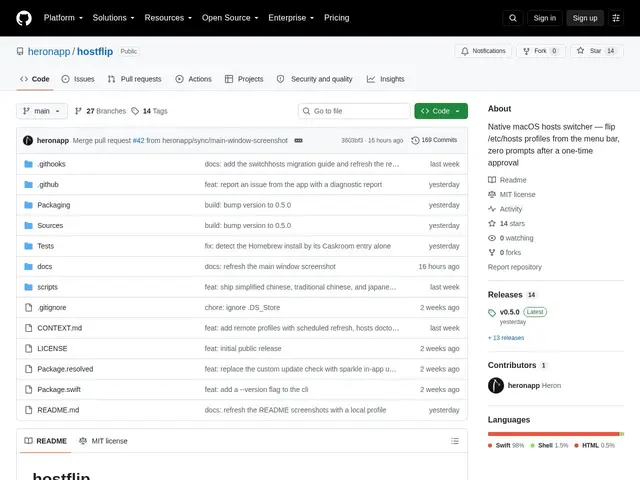The height and width of the screenshot is (480, 640).
Task: Expand the Enterprise menu
Action: click(x=291, y=18)
